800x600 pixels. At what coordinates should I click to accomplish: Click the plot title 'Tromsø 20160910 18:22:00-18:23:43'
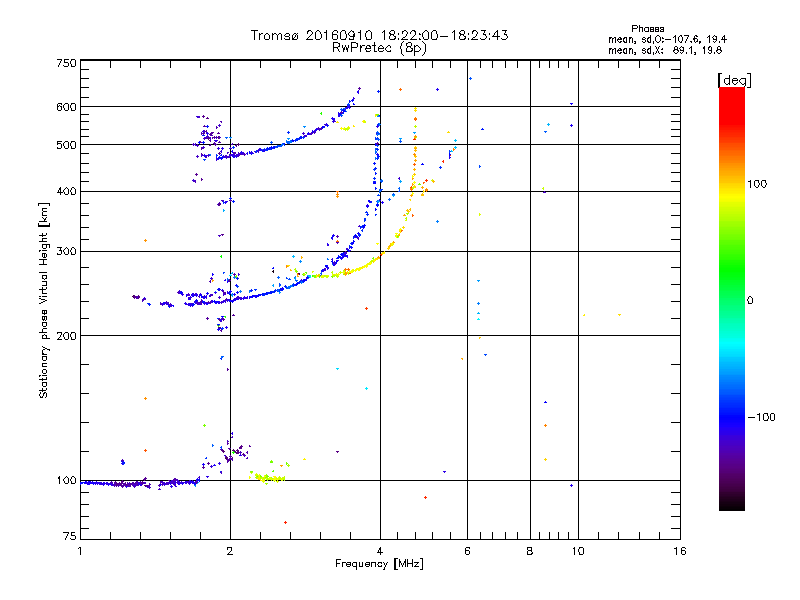pos(379,35)
